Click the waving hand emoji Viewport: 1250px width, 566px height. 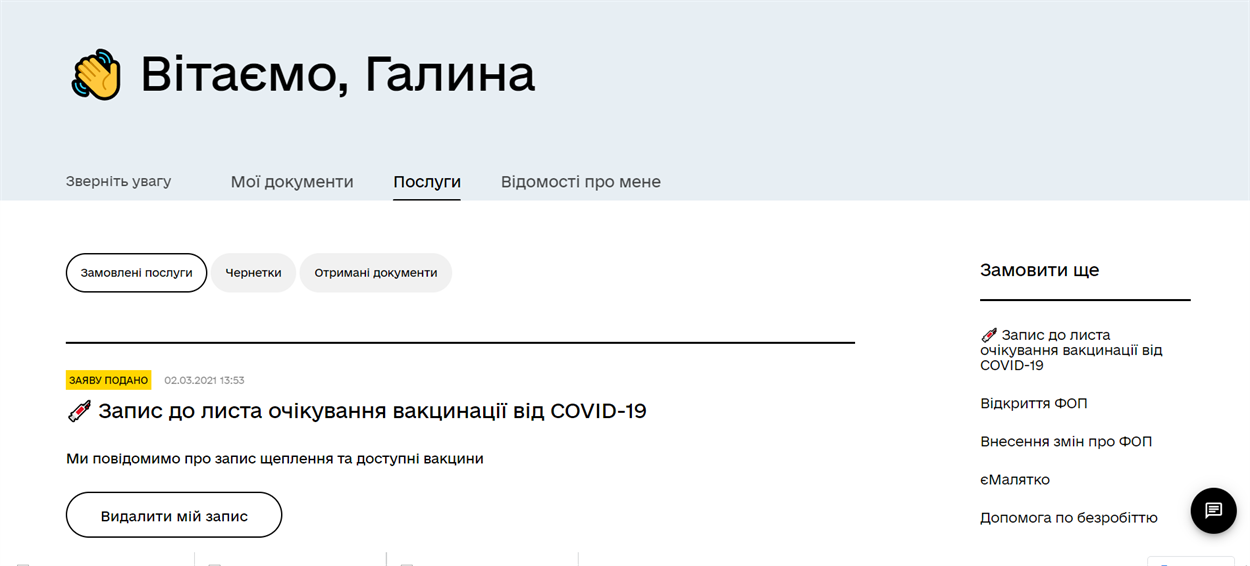[x=96, y=75]
